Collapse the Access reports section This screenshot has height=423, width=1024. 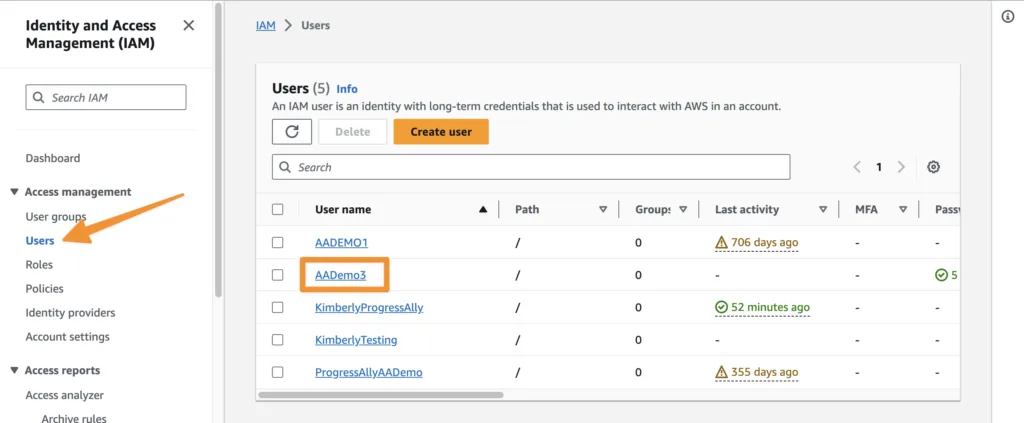[x=14, y=370]
